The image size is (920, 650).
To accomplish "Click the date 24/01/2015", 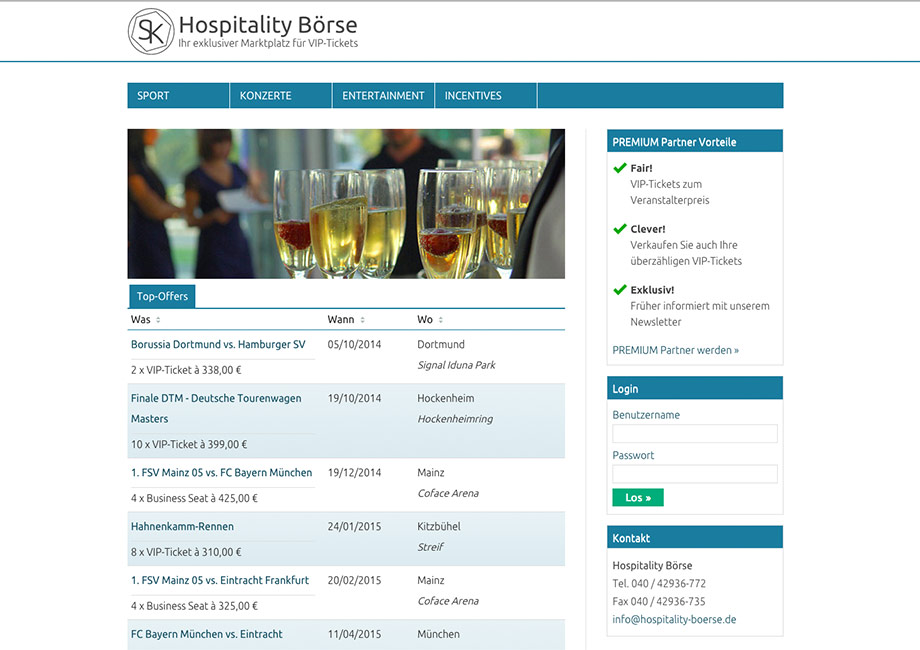I will click(x=354, y=526).
